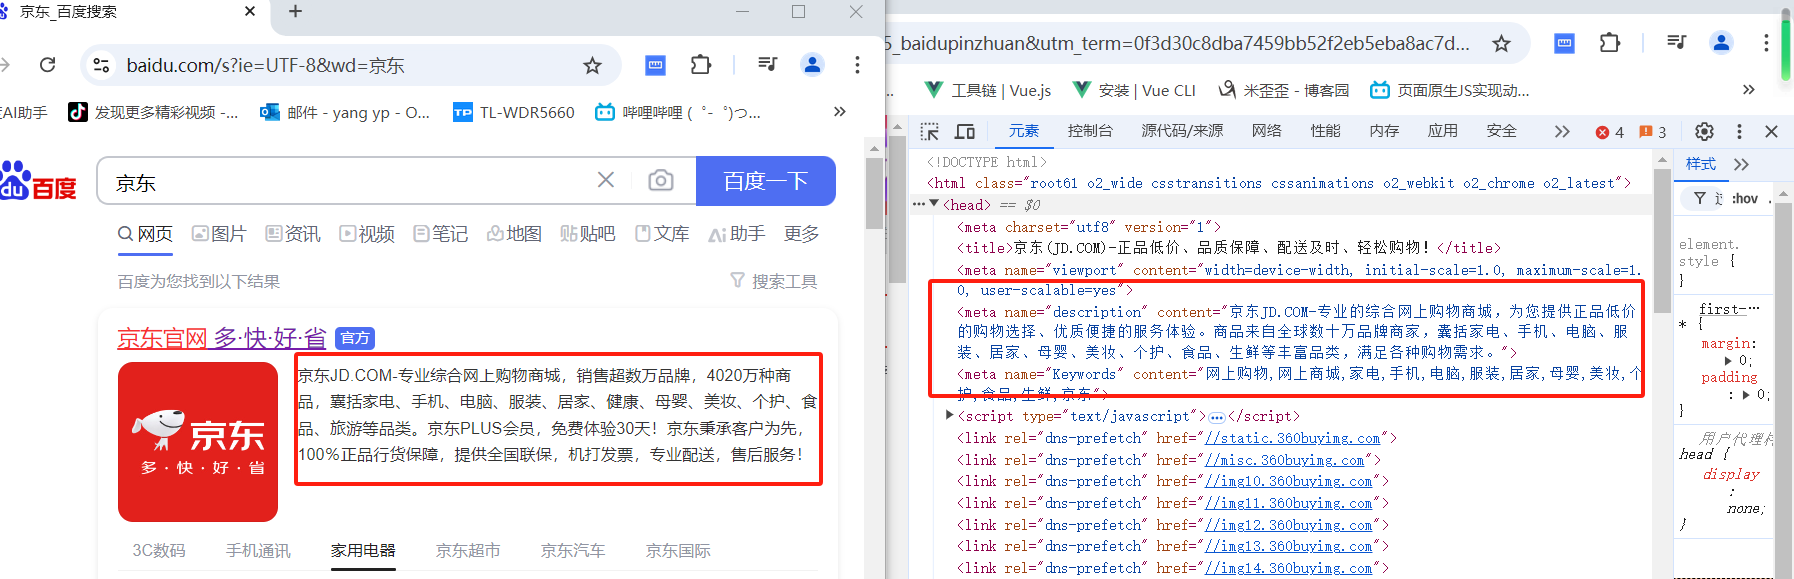Toggle device toolbar in DevTools
Image resolution: width=1794 pixels, height=579 pixels.
pyautogui.click(x=965, y=132)
